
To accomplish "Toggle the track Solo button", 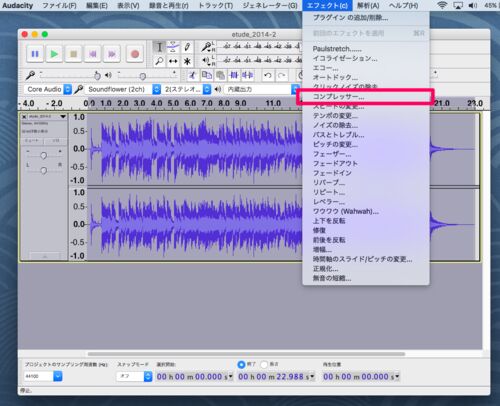I will 55,141.
